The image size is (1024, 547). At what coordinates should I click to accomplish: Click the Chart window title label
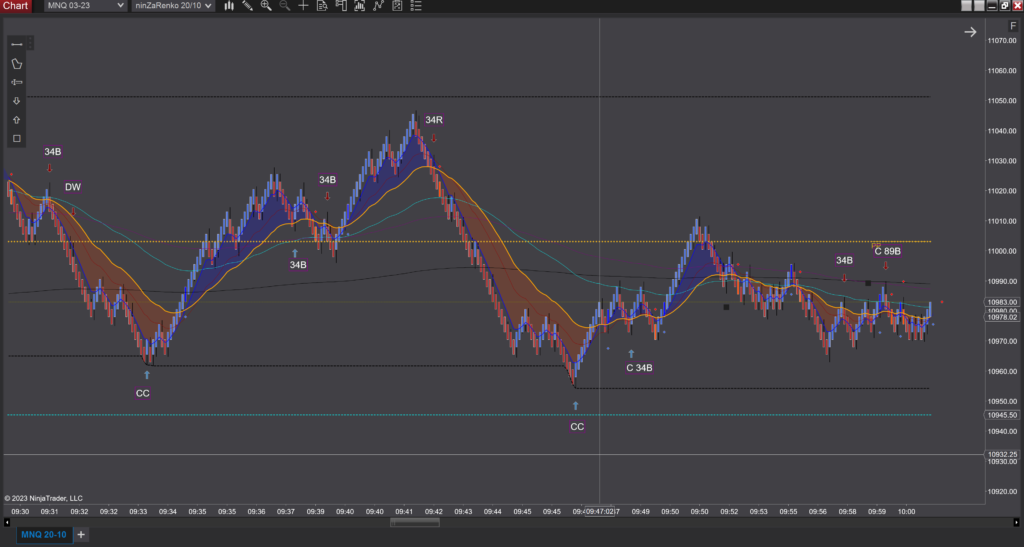coord(15,6)
